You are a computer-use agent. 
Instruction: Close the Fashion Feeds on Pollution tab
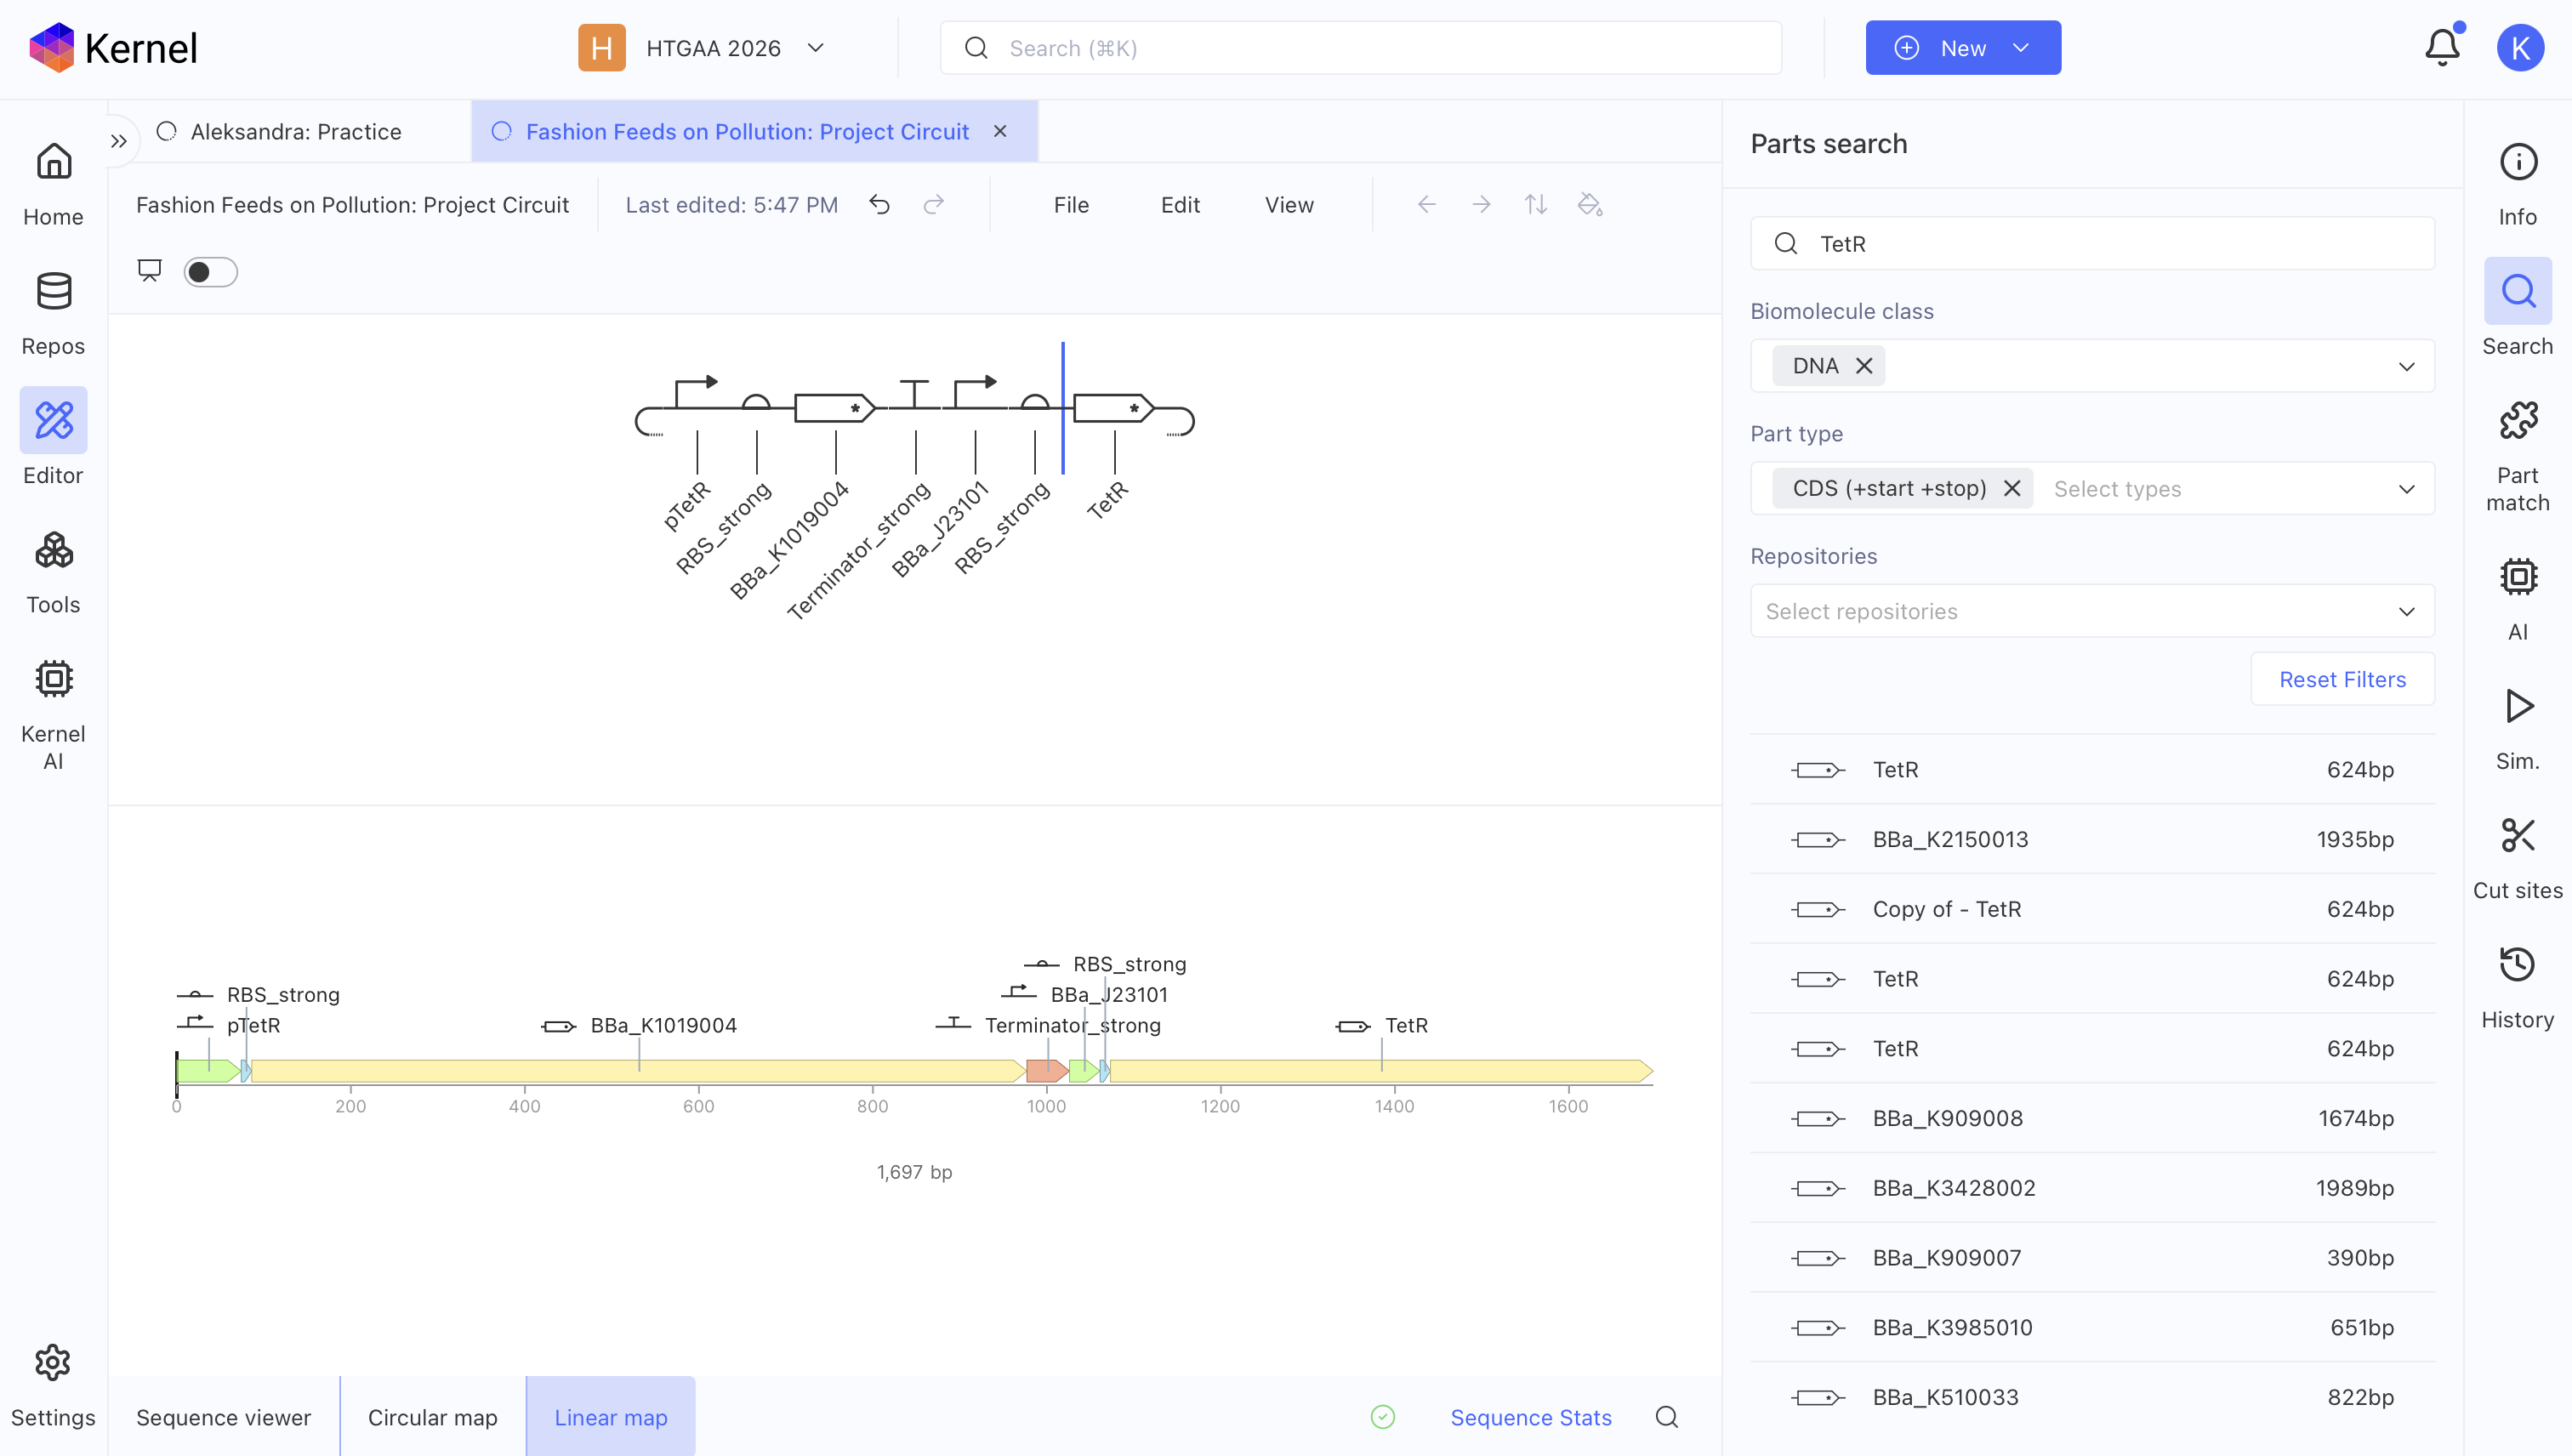click(1000, 132)
